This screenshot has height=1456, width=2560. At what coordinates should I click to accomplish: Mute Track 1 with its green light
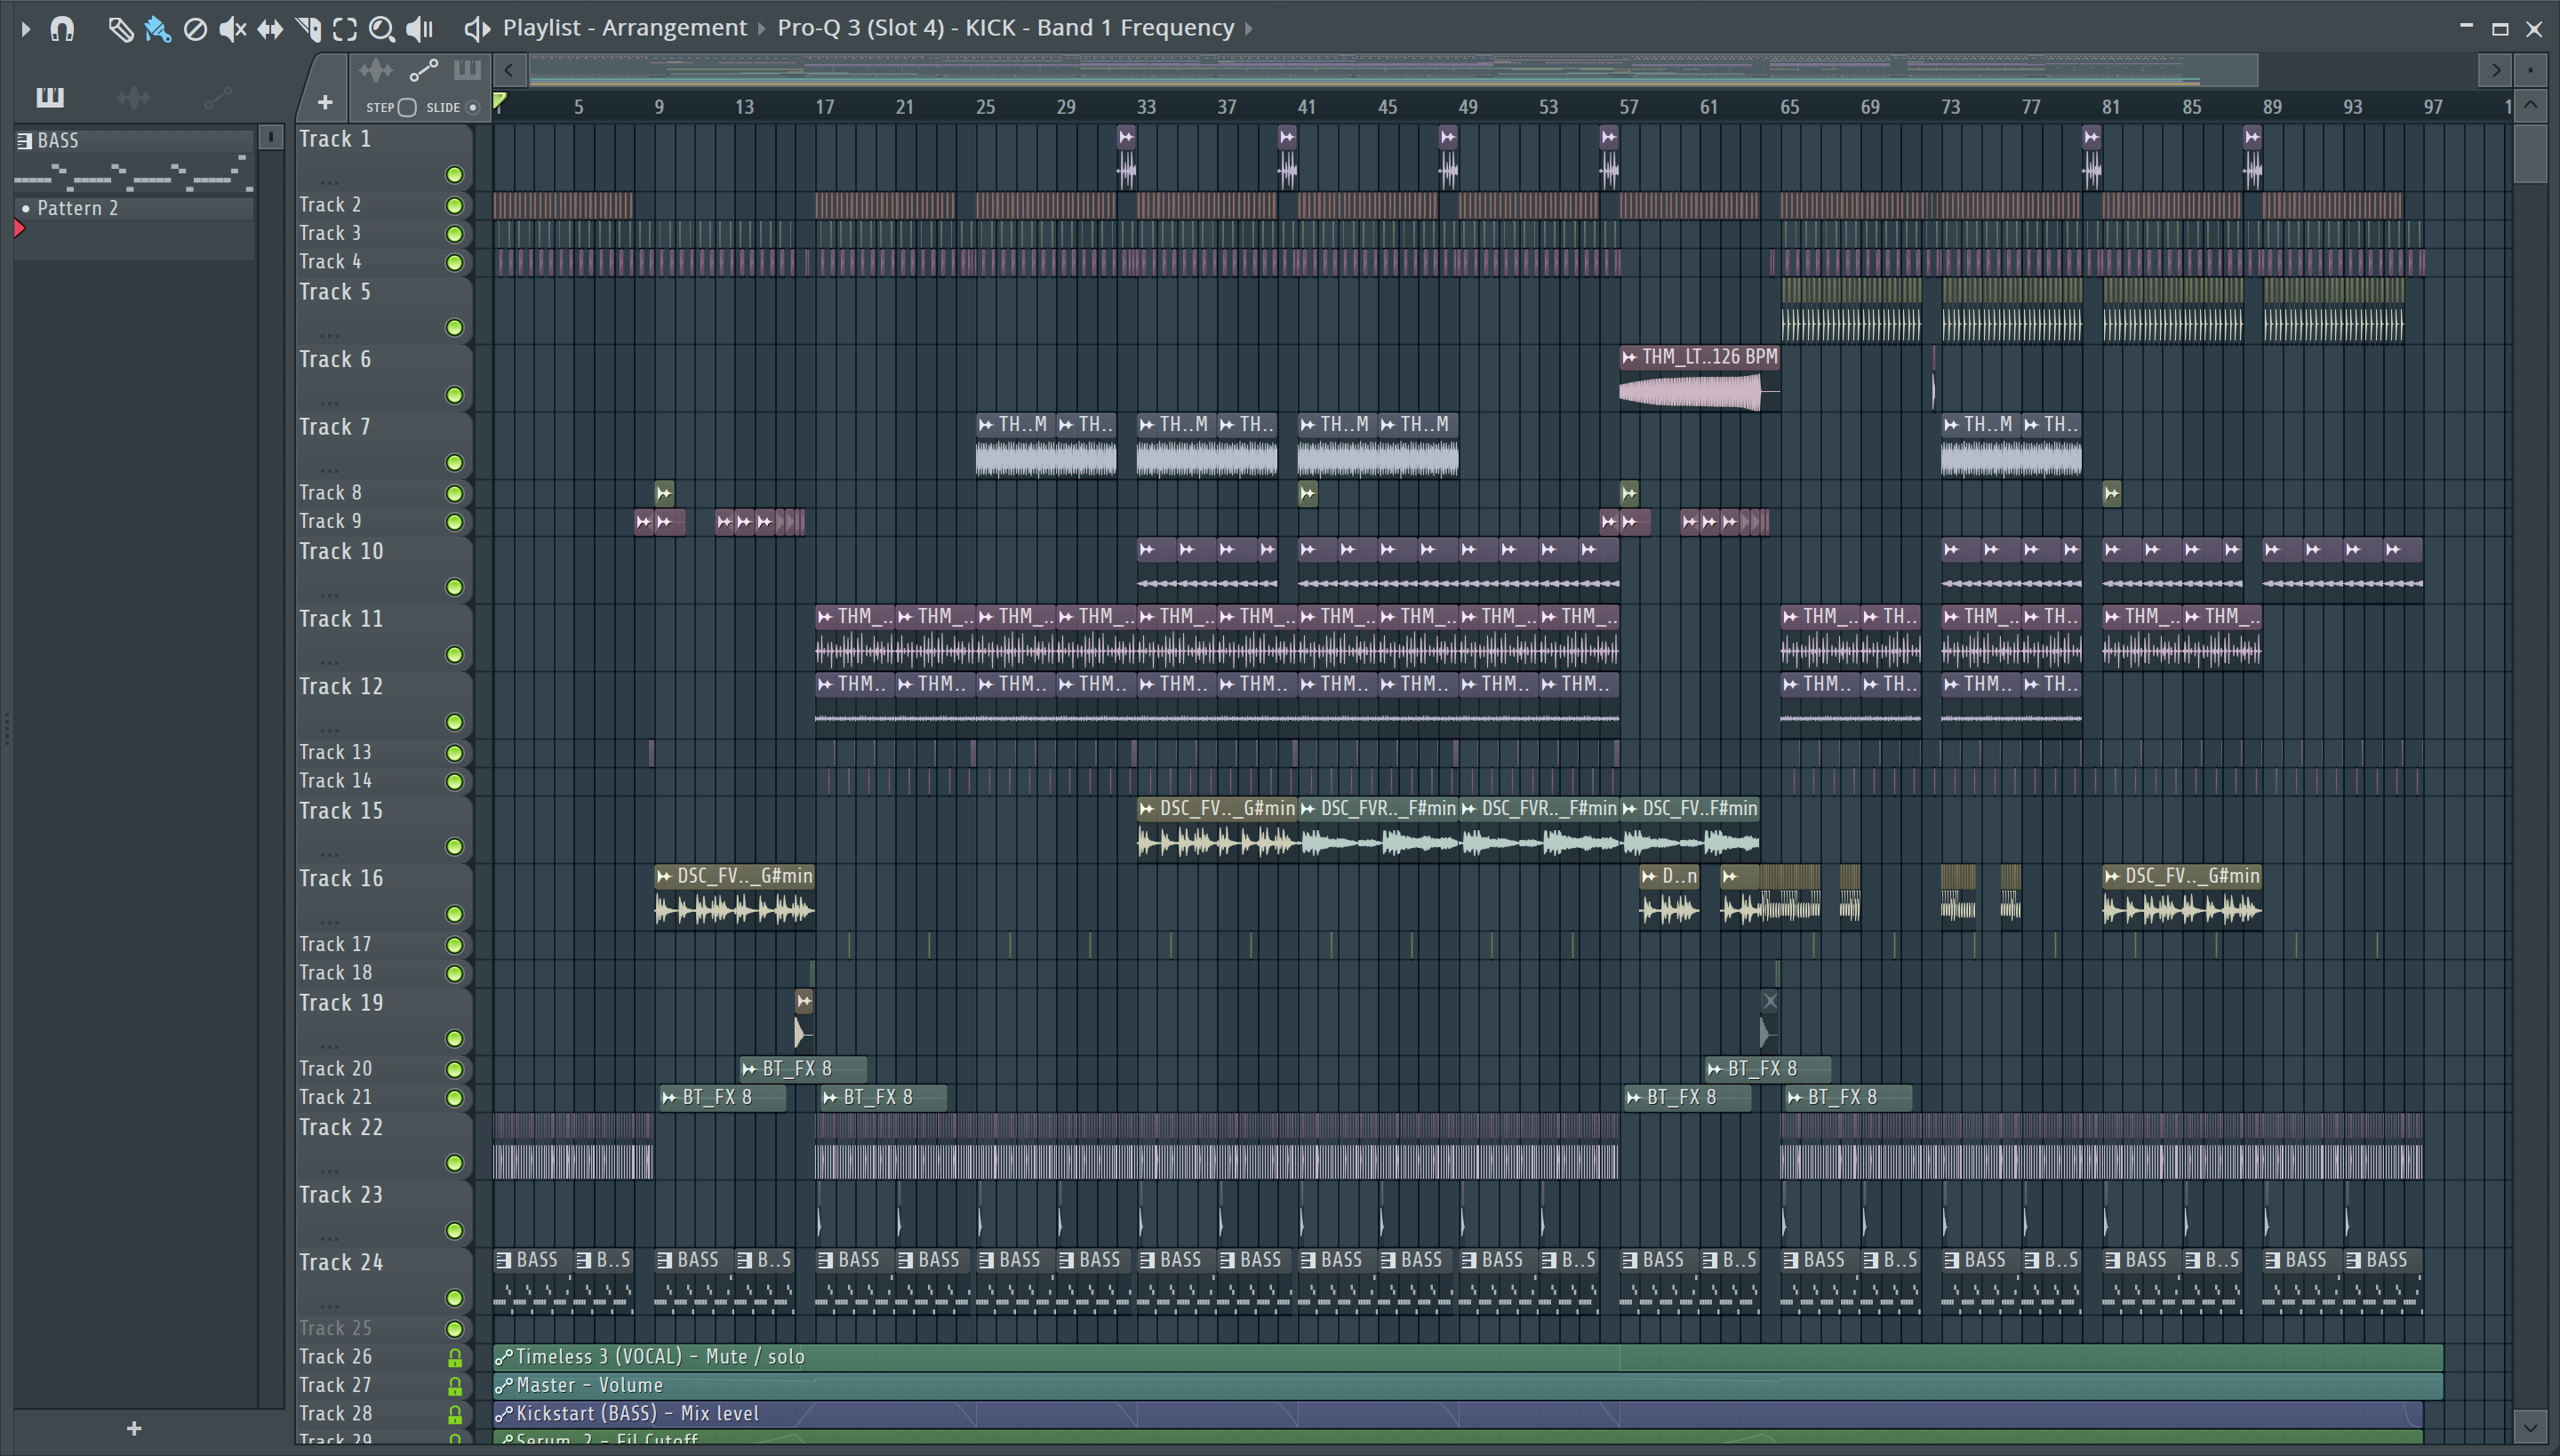(454, 175)
